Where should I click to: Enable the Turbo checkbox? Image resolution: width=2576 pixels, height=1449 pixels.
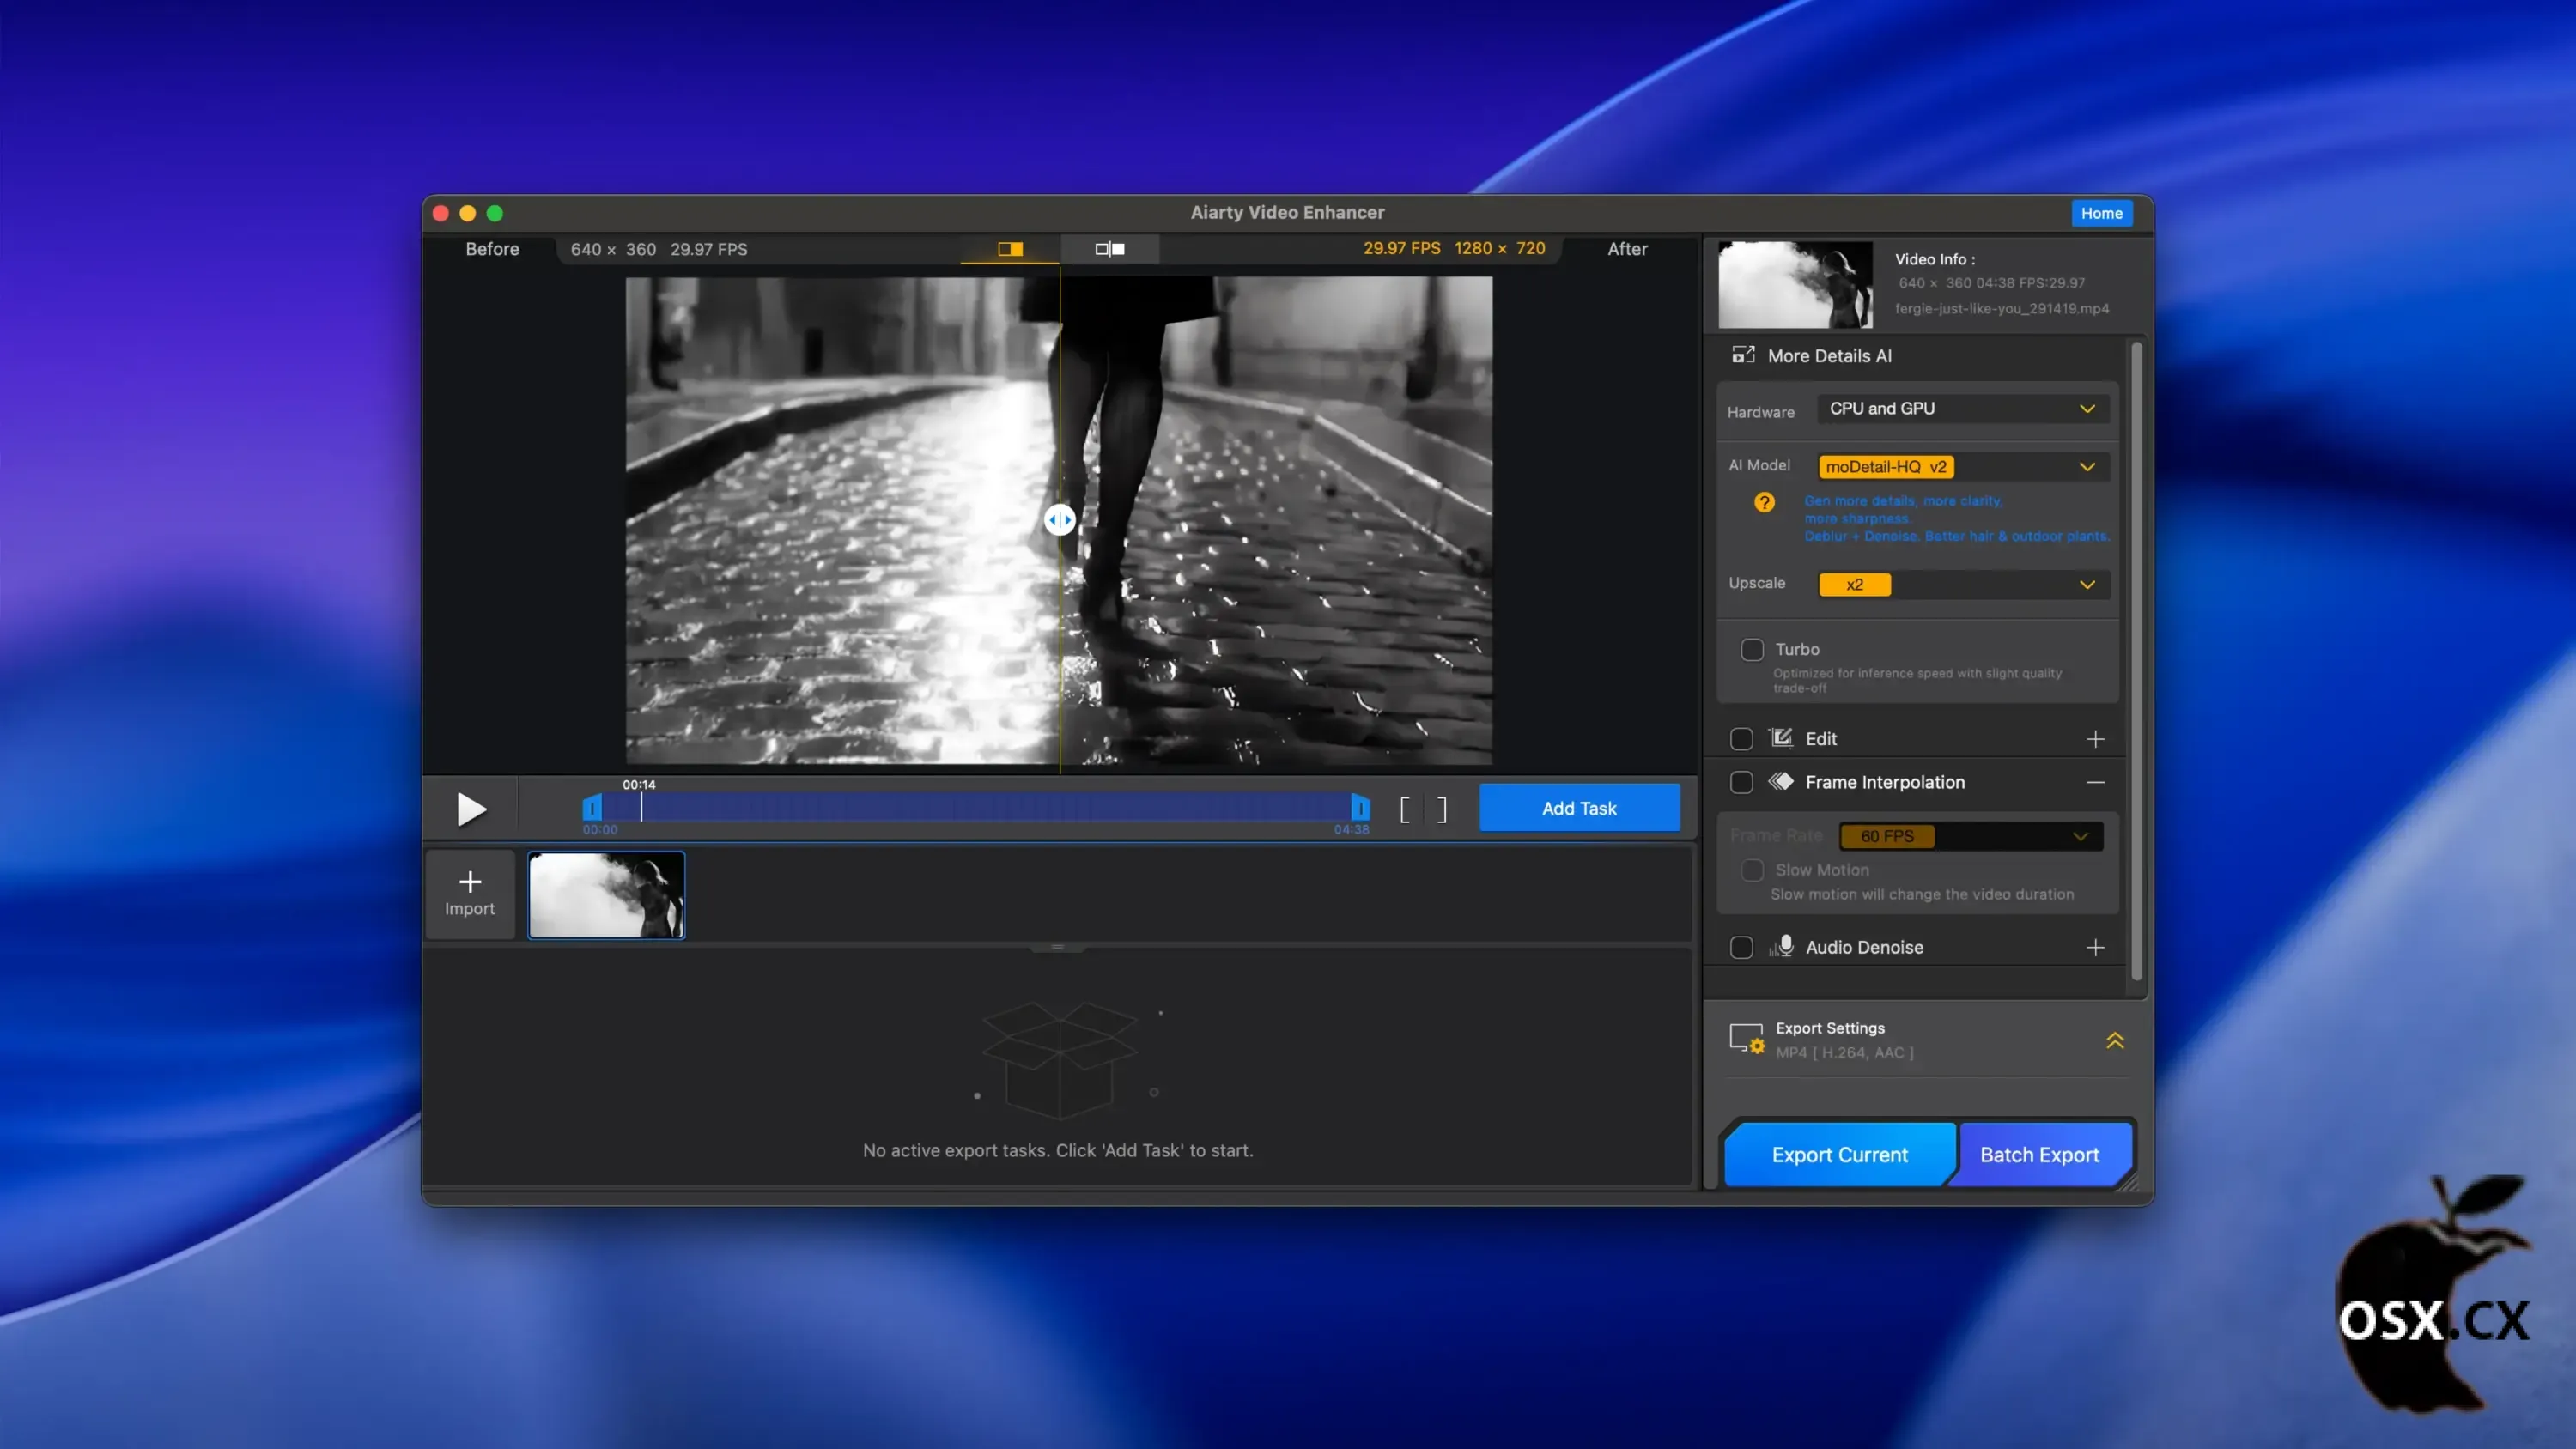(1752, 650)
